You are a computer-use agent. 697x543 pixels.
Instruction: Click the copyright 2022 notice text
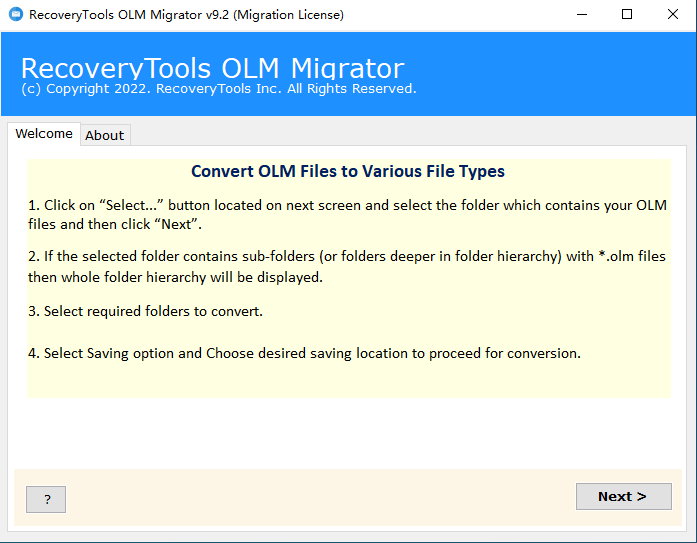click(x=219, y=88)
